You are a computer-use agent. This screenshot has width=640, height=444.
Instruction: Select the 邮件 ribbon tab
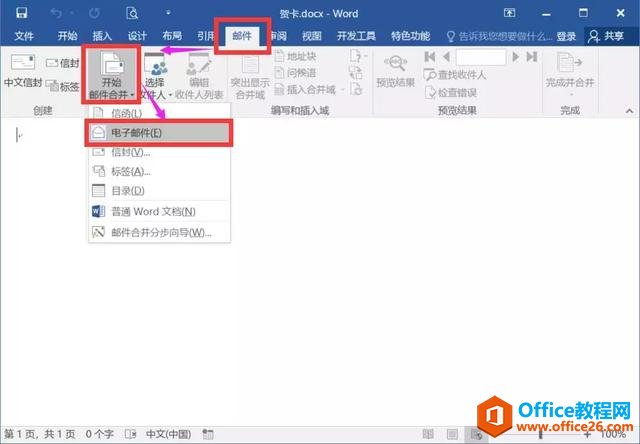(242, 36)
